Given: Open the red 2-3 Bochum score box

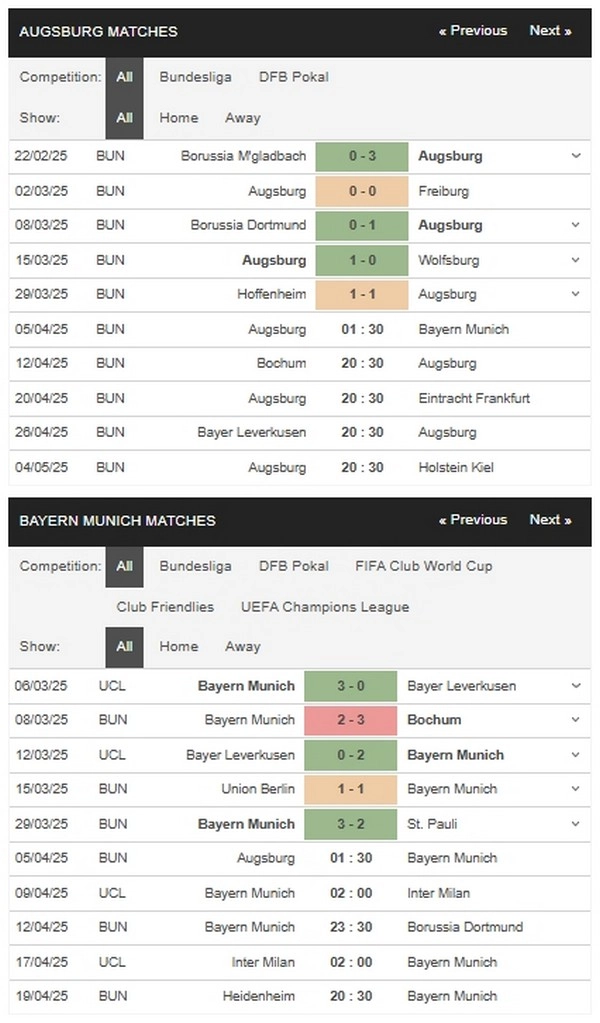Looking at the screenshot, I should pyautogui.click(x=351, y=720).
